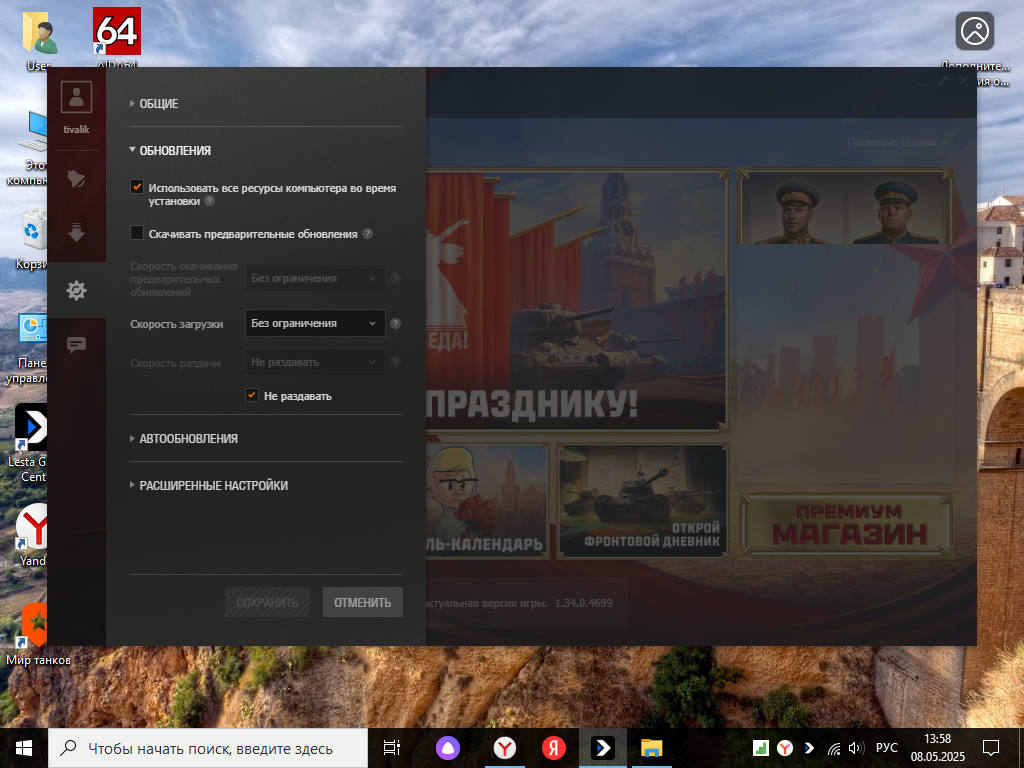The image size is (1024, 768).
Task: Open Корзина recycle bin icon
Action: (x=31, y=238)
